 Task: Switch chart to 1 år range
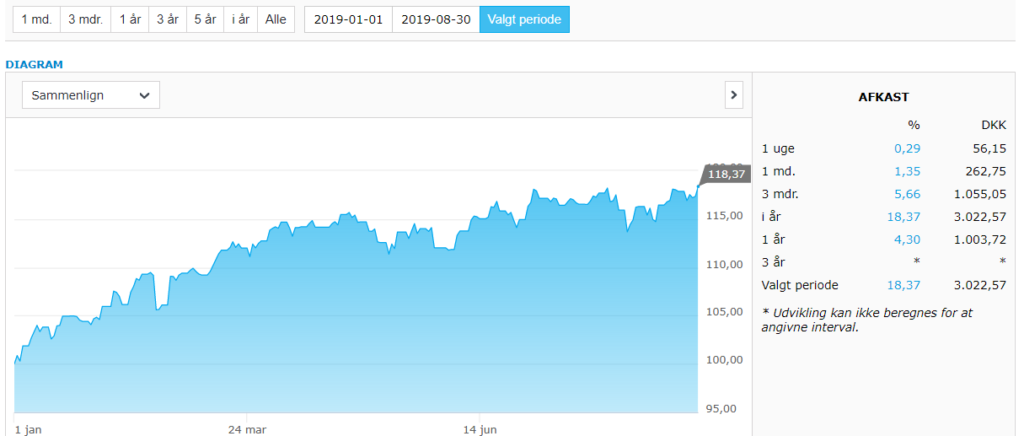[130, 20]
